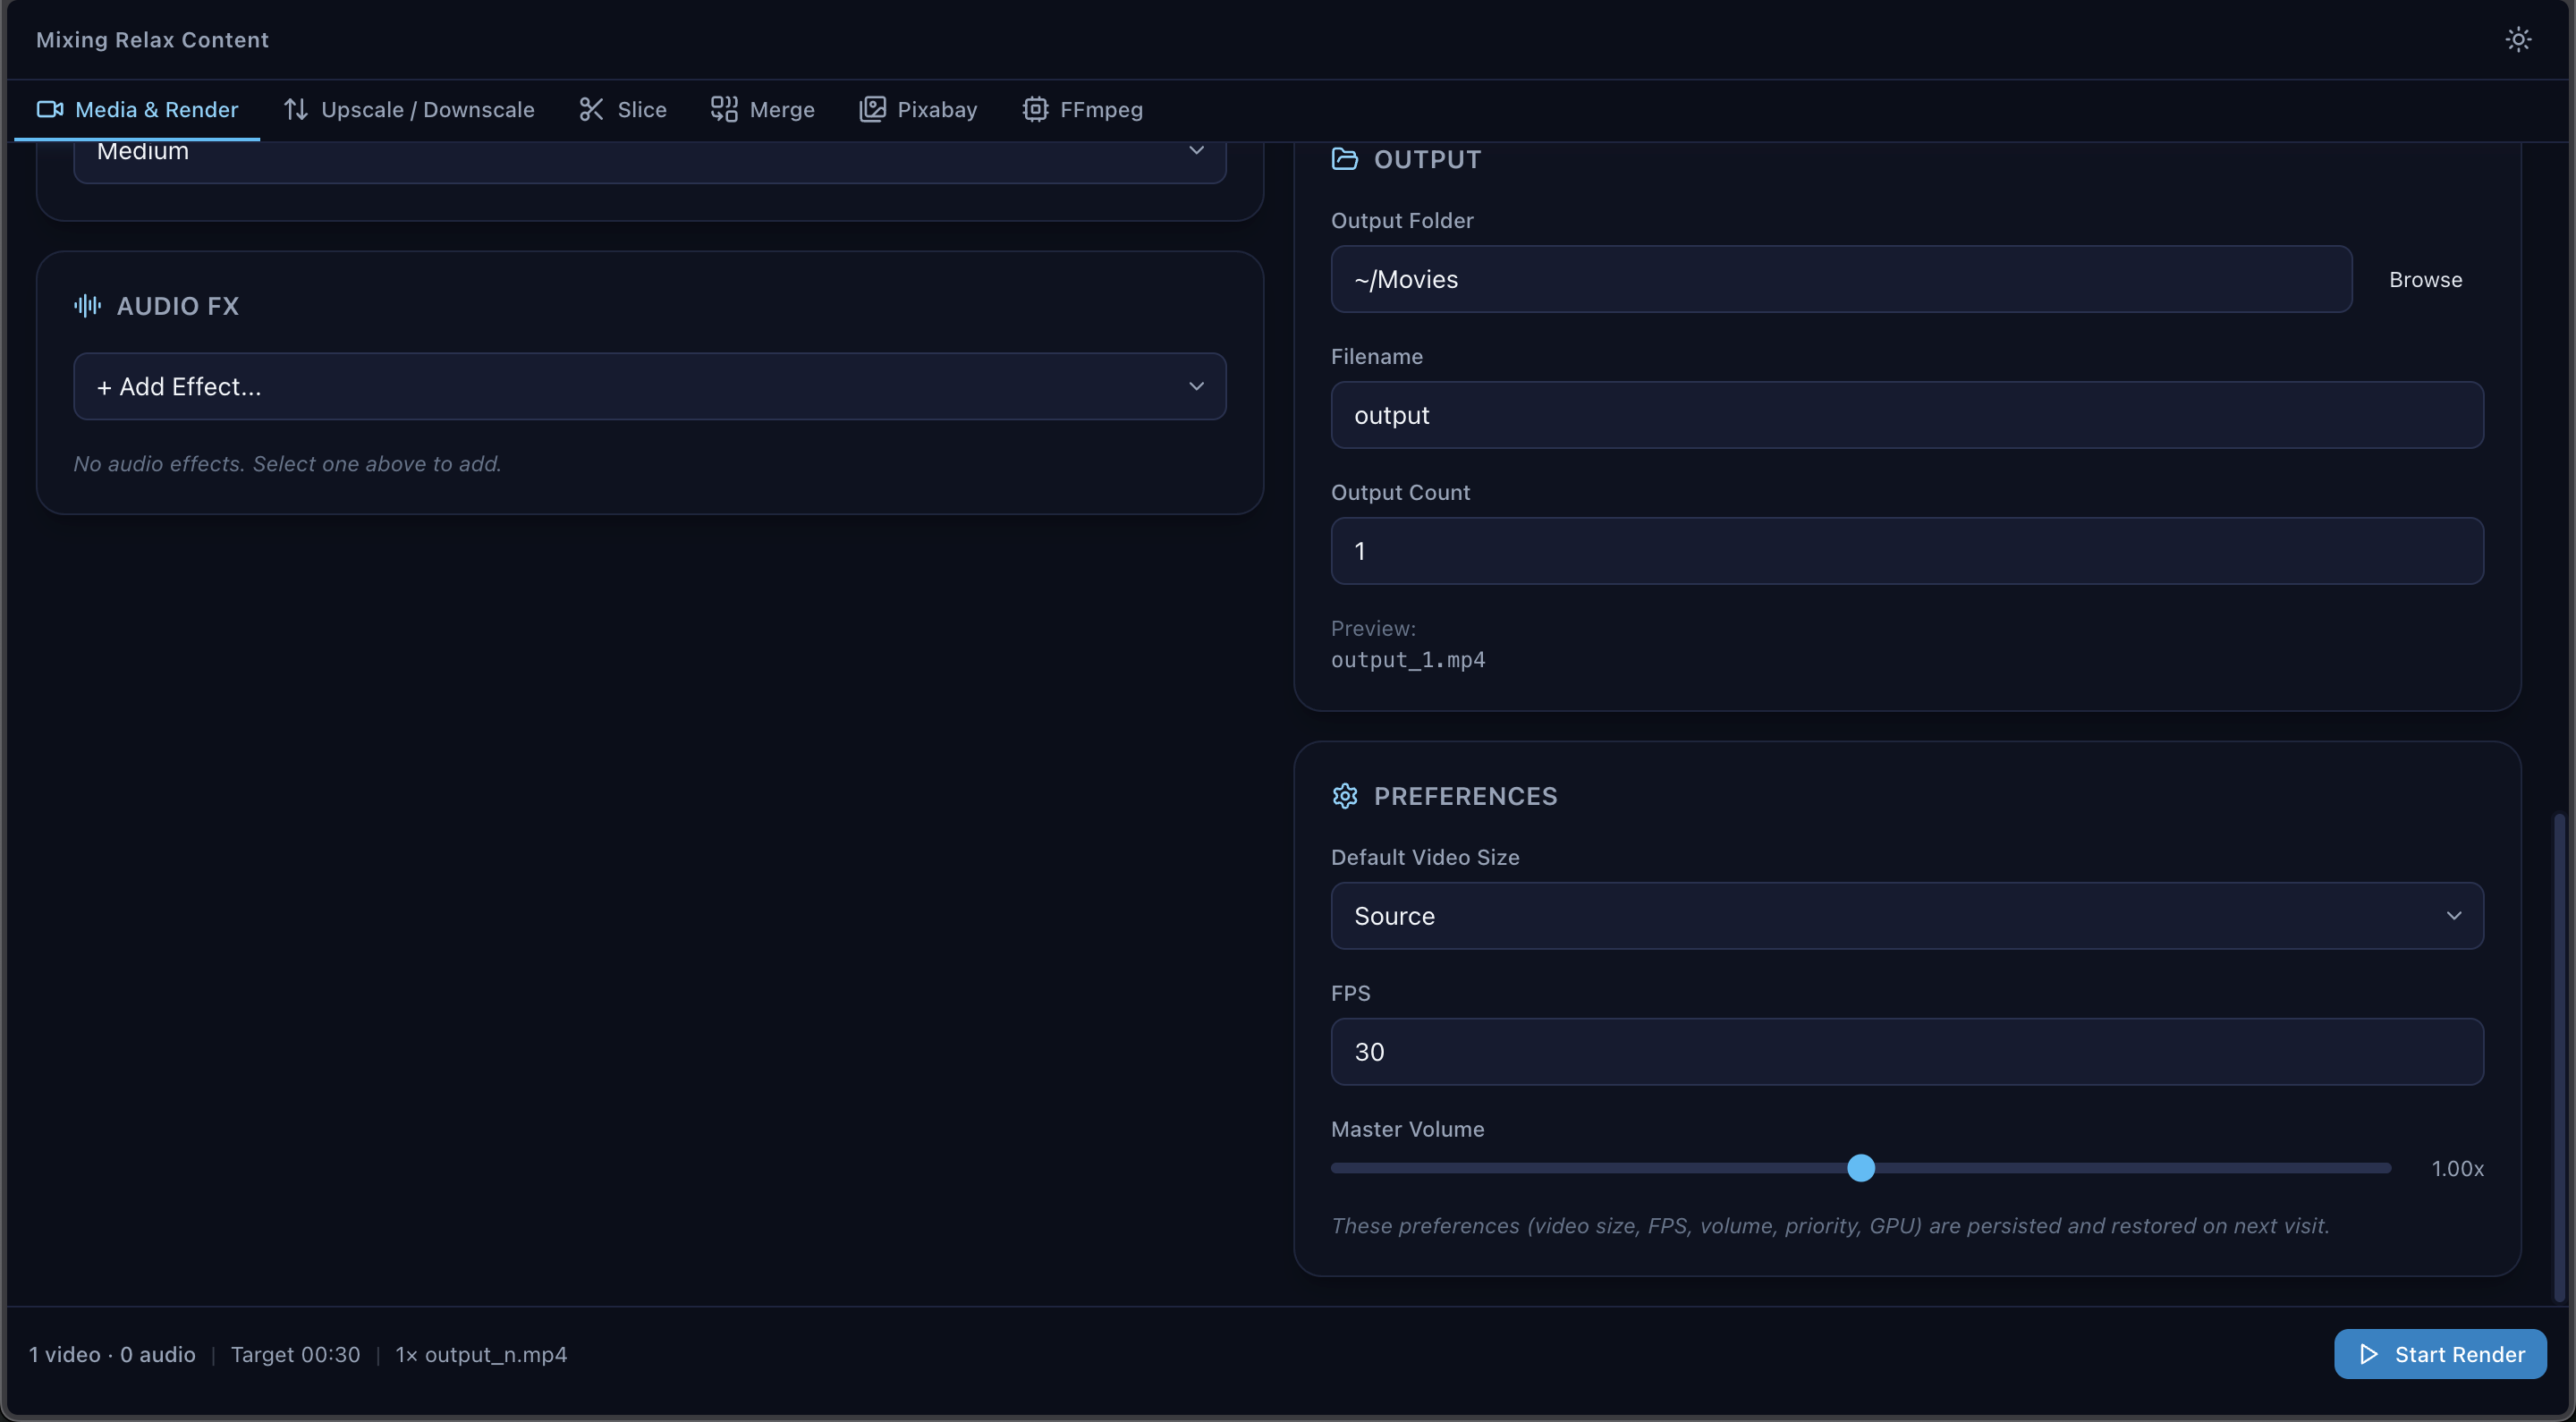Screen dimensions: 2576x1422
Task: Click the Merge grid icon
Action: [724, 109]
